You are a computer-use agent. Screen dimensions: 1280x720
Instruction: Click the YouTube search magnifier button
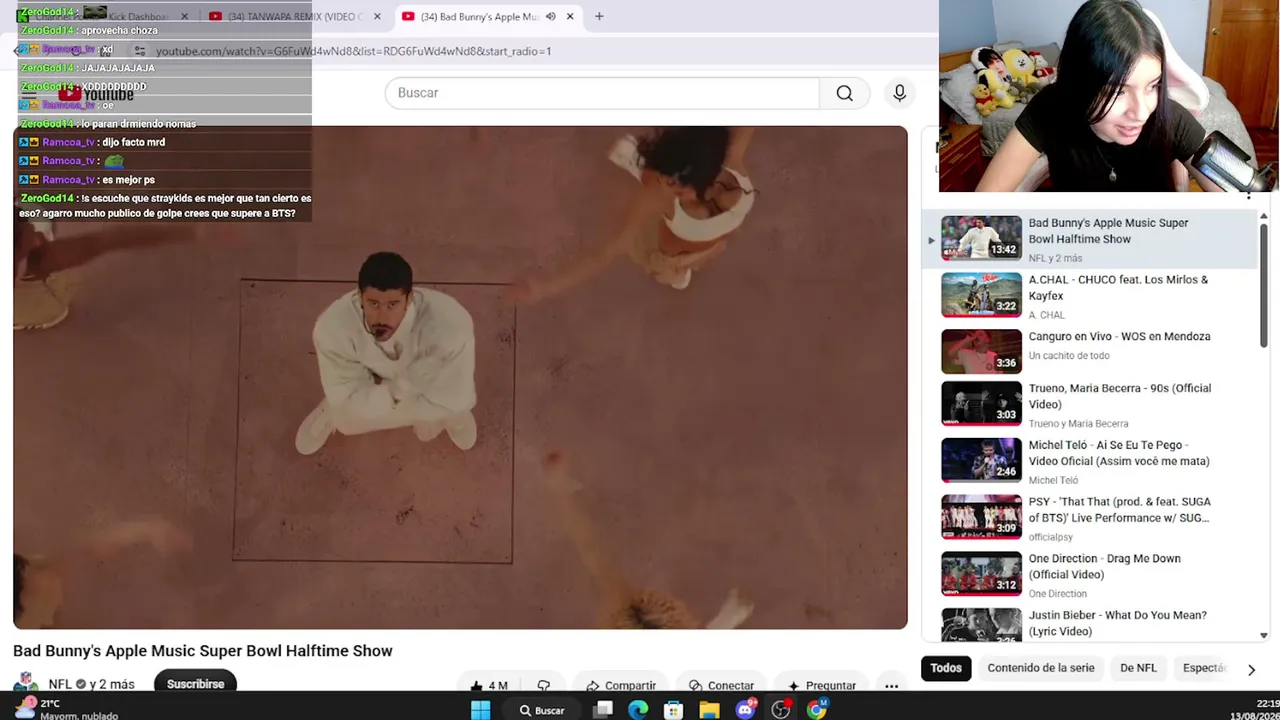pos(844,93)
